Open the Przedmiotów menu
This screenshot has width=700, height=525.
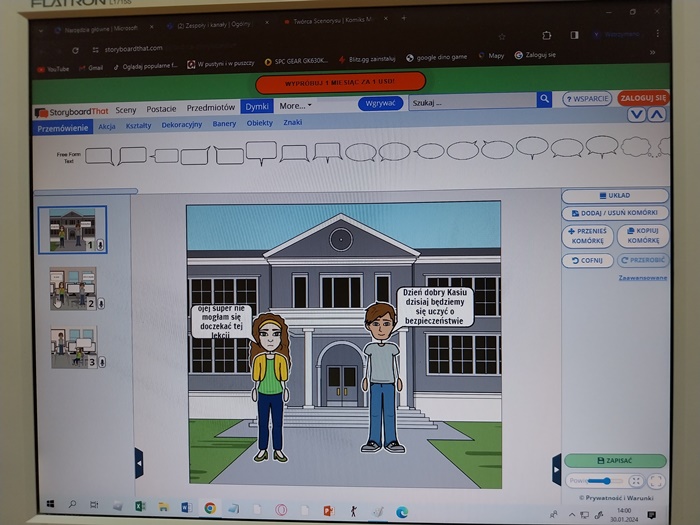pyautogui.click(x=211, y=108)
